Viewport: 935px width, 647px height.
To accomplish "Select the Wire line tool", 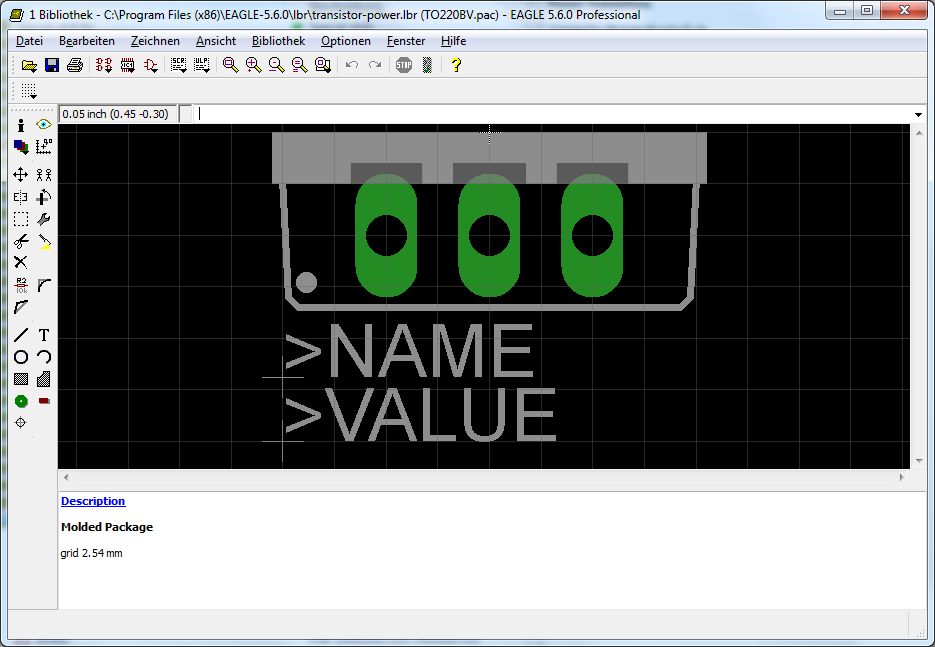I will [21, 335].
